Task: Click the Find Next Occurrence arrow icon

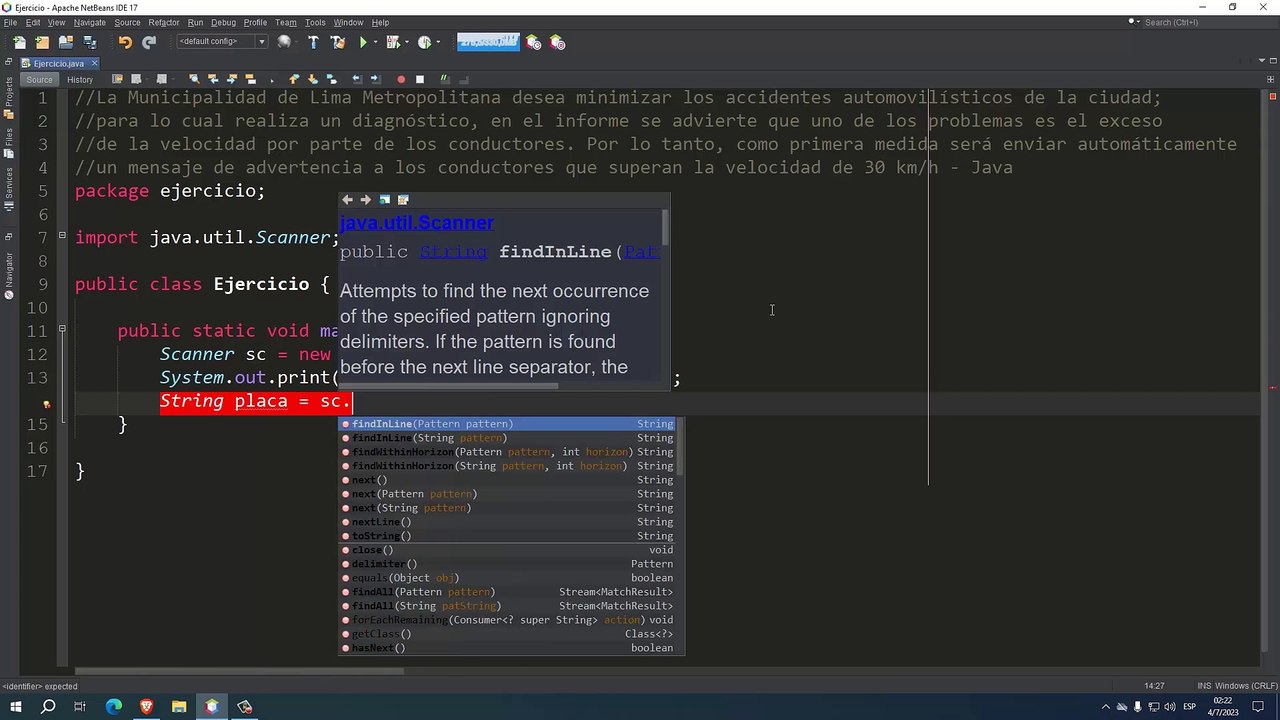Action: (232, 79)
